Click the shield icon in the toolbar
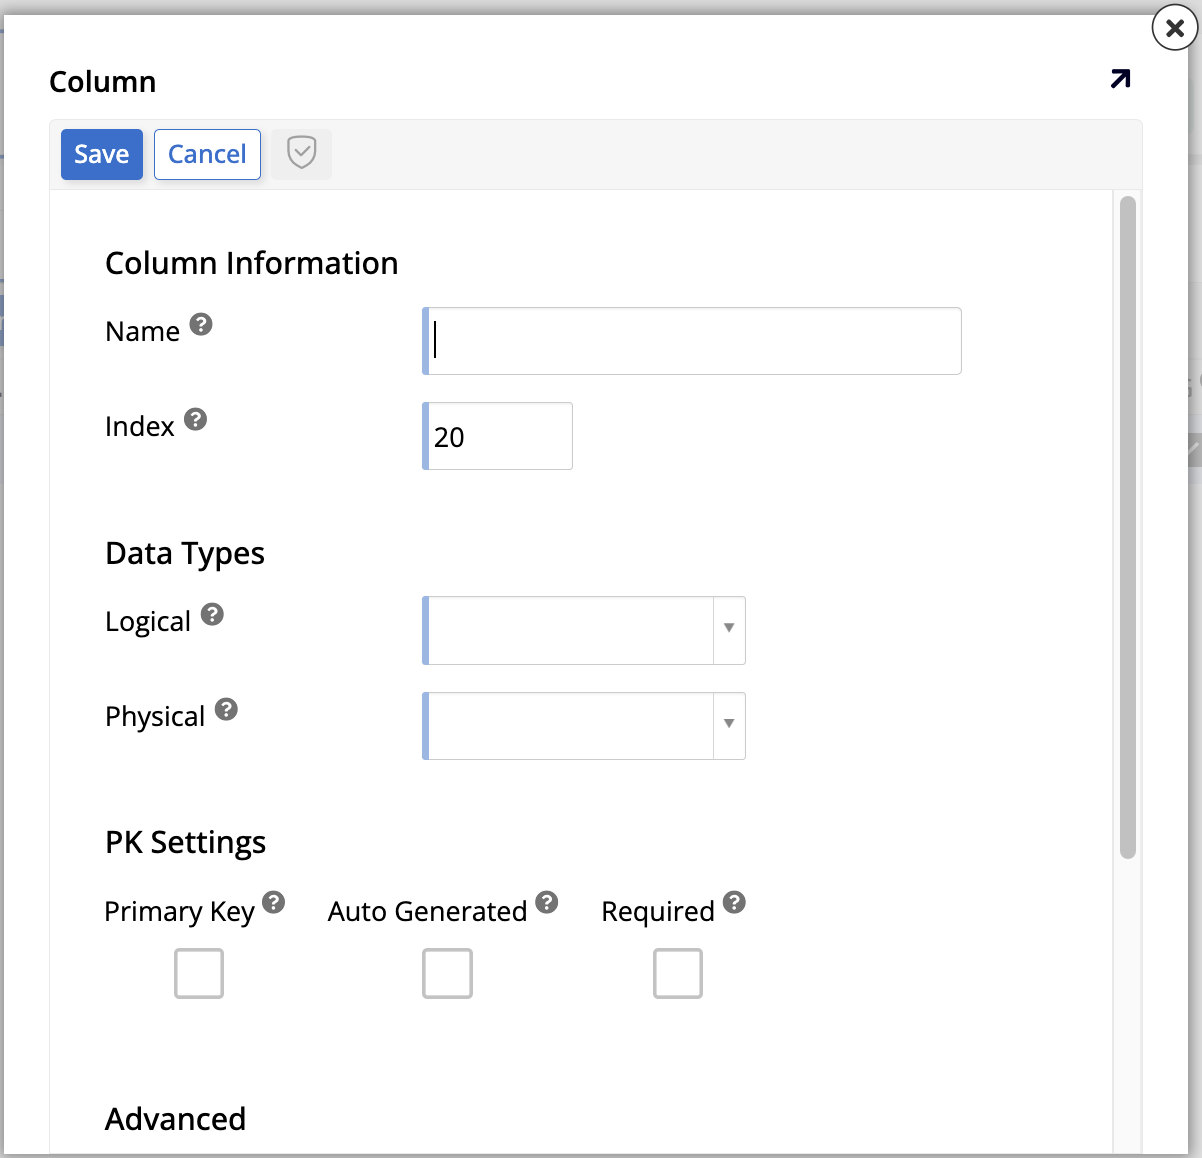Screen dimensions: 1202x1158 point(301,153)
